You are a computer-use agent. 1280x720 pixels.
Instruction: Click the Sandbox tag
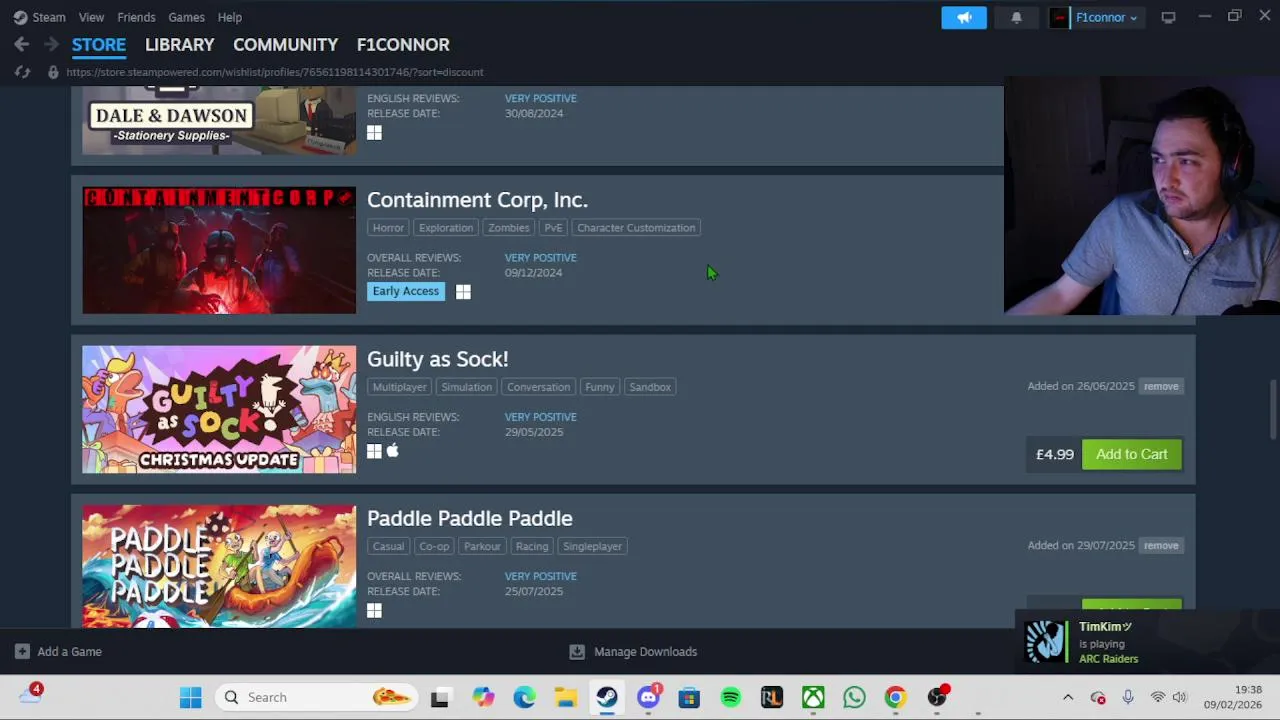650,387
